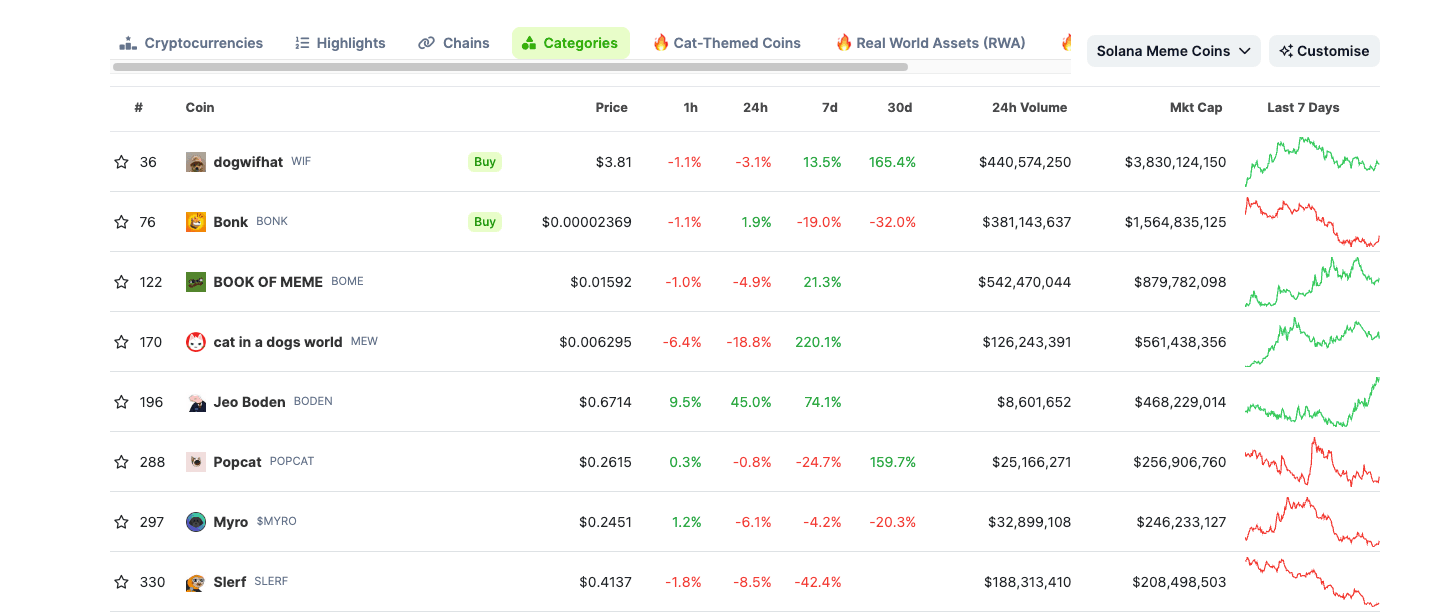This screenshot has width=1442, height=616.
Task: Open the Cryptocurrencies tab
Action: coord(191,43)
